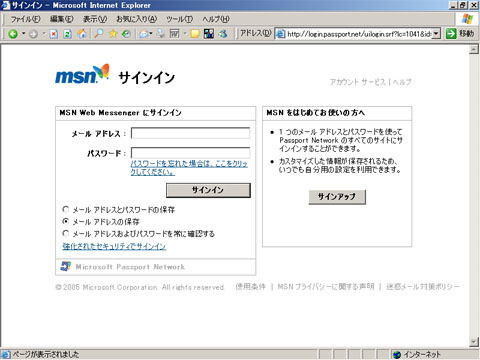Click the Refresh page icon
Viewport: 480px width, 360px height.
click(x=68, y=34)
